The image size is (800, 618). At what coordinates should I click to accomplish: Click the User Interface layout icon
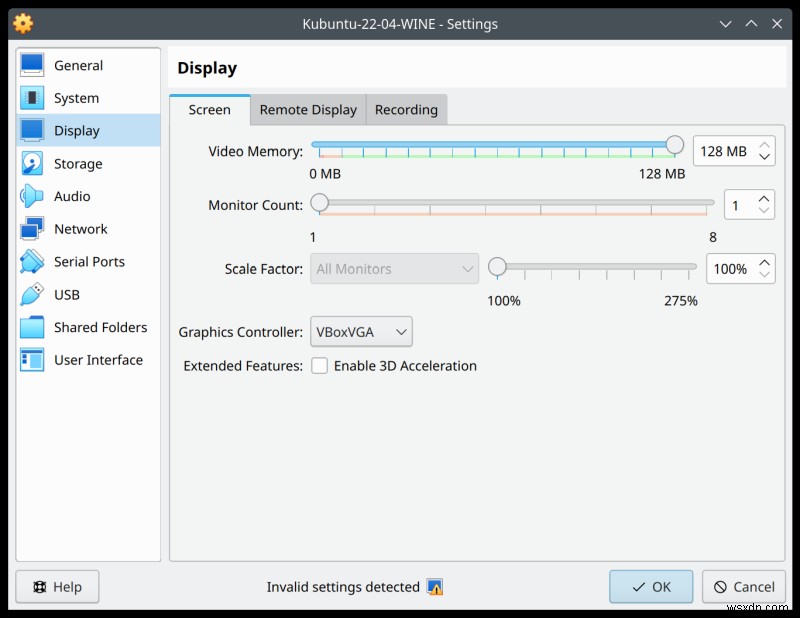pyautogui.click(x=32, y=360)
